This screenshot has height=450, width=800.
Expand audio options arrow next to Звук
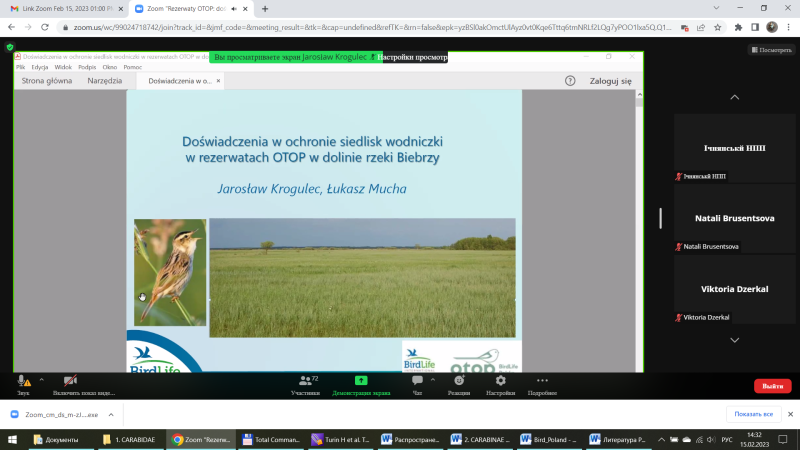(x=41, y=377)
